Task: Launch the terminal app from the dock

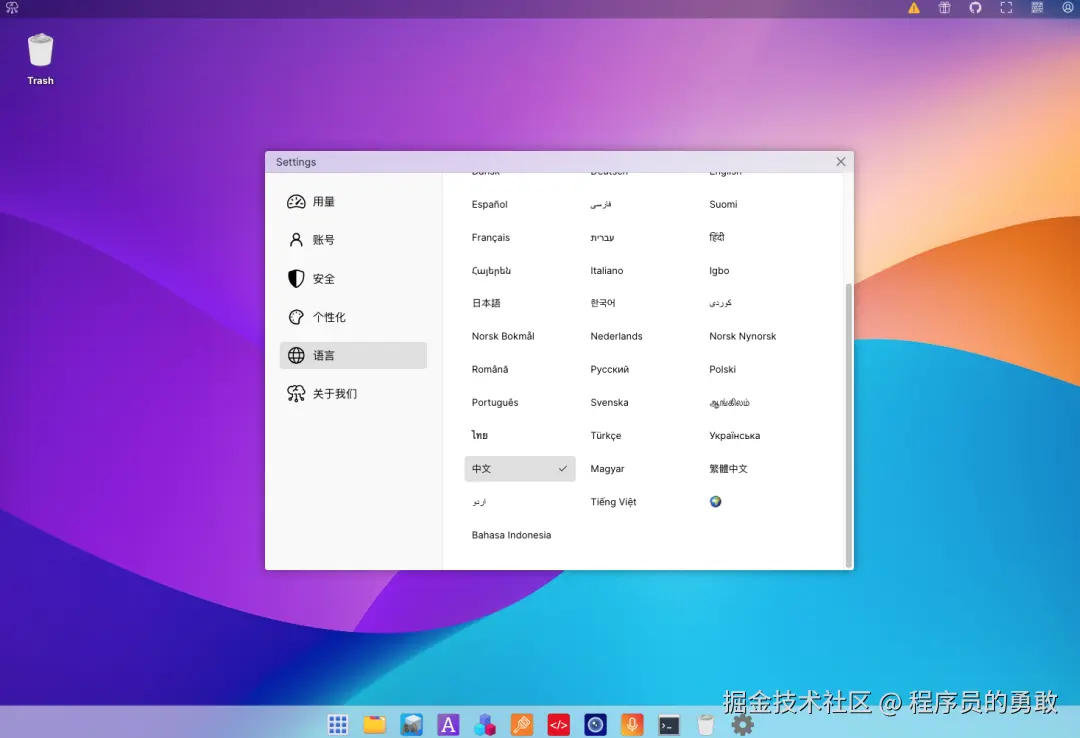Action: [x=669, y=723]
